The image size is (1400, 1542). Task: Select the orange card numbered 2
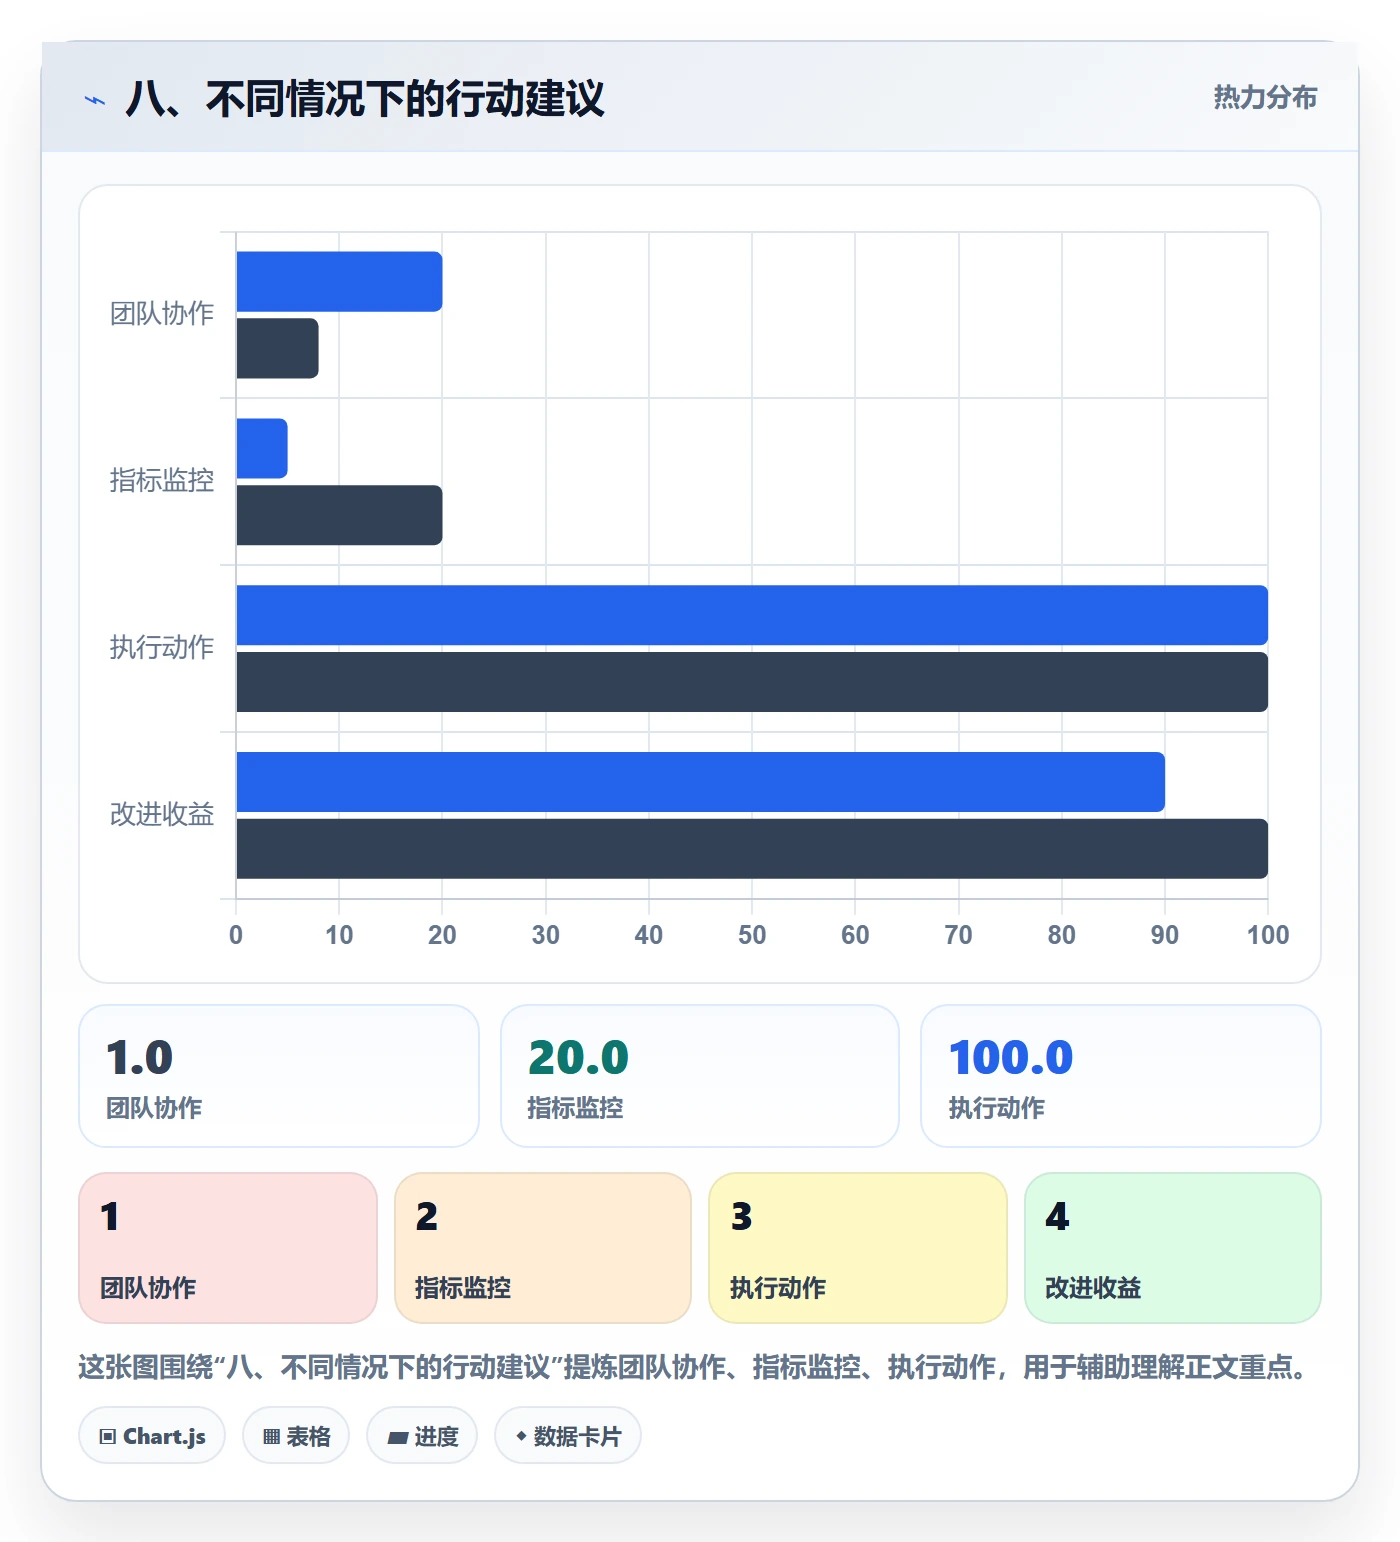(x=543, y=1248)
